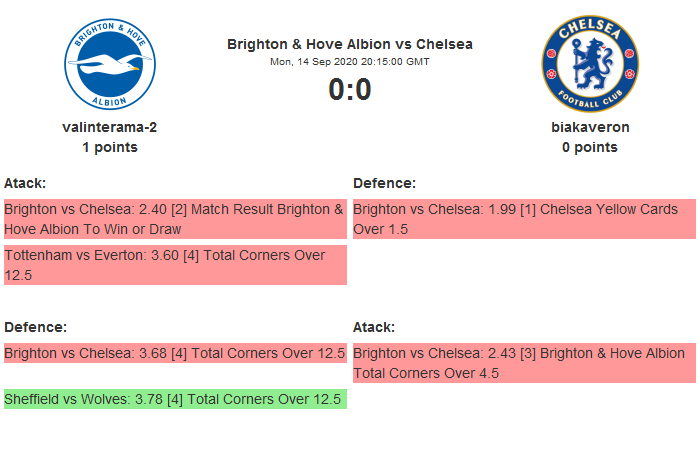Viewport: 700px width, 460px height.
Task: Click the lower-left Defence heading
Action: (35, 327)
